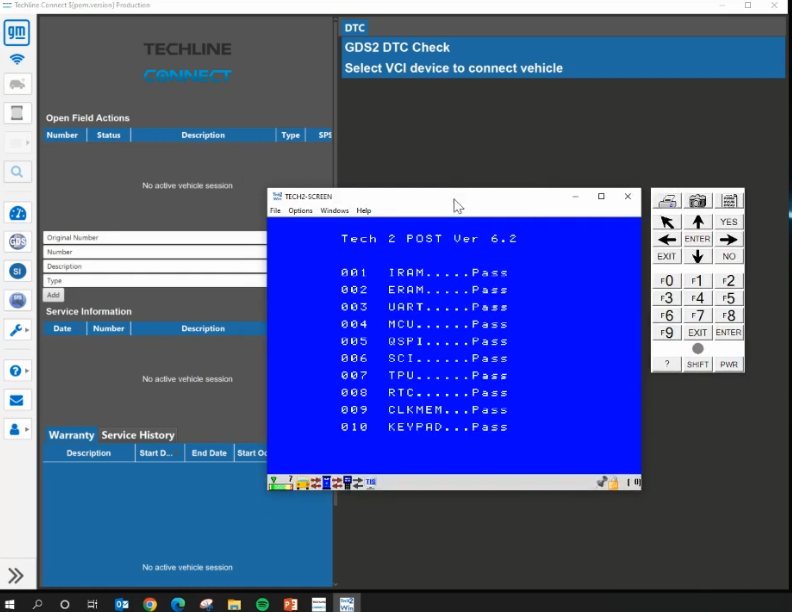Expand sidebar with double chevron
Viewport: 792px width, 612px height.
(16, 576)
